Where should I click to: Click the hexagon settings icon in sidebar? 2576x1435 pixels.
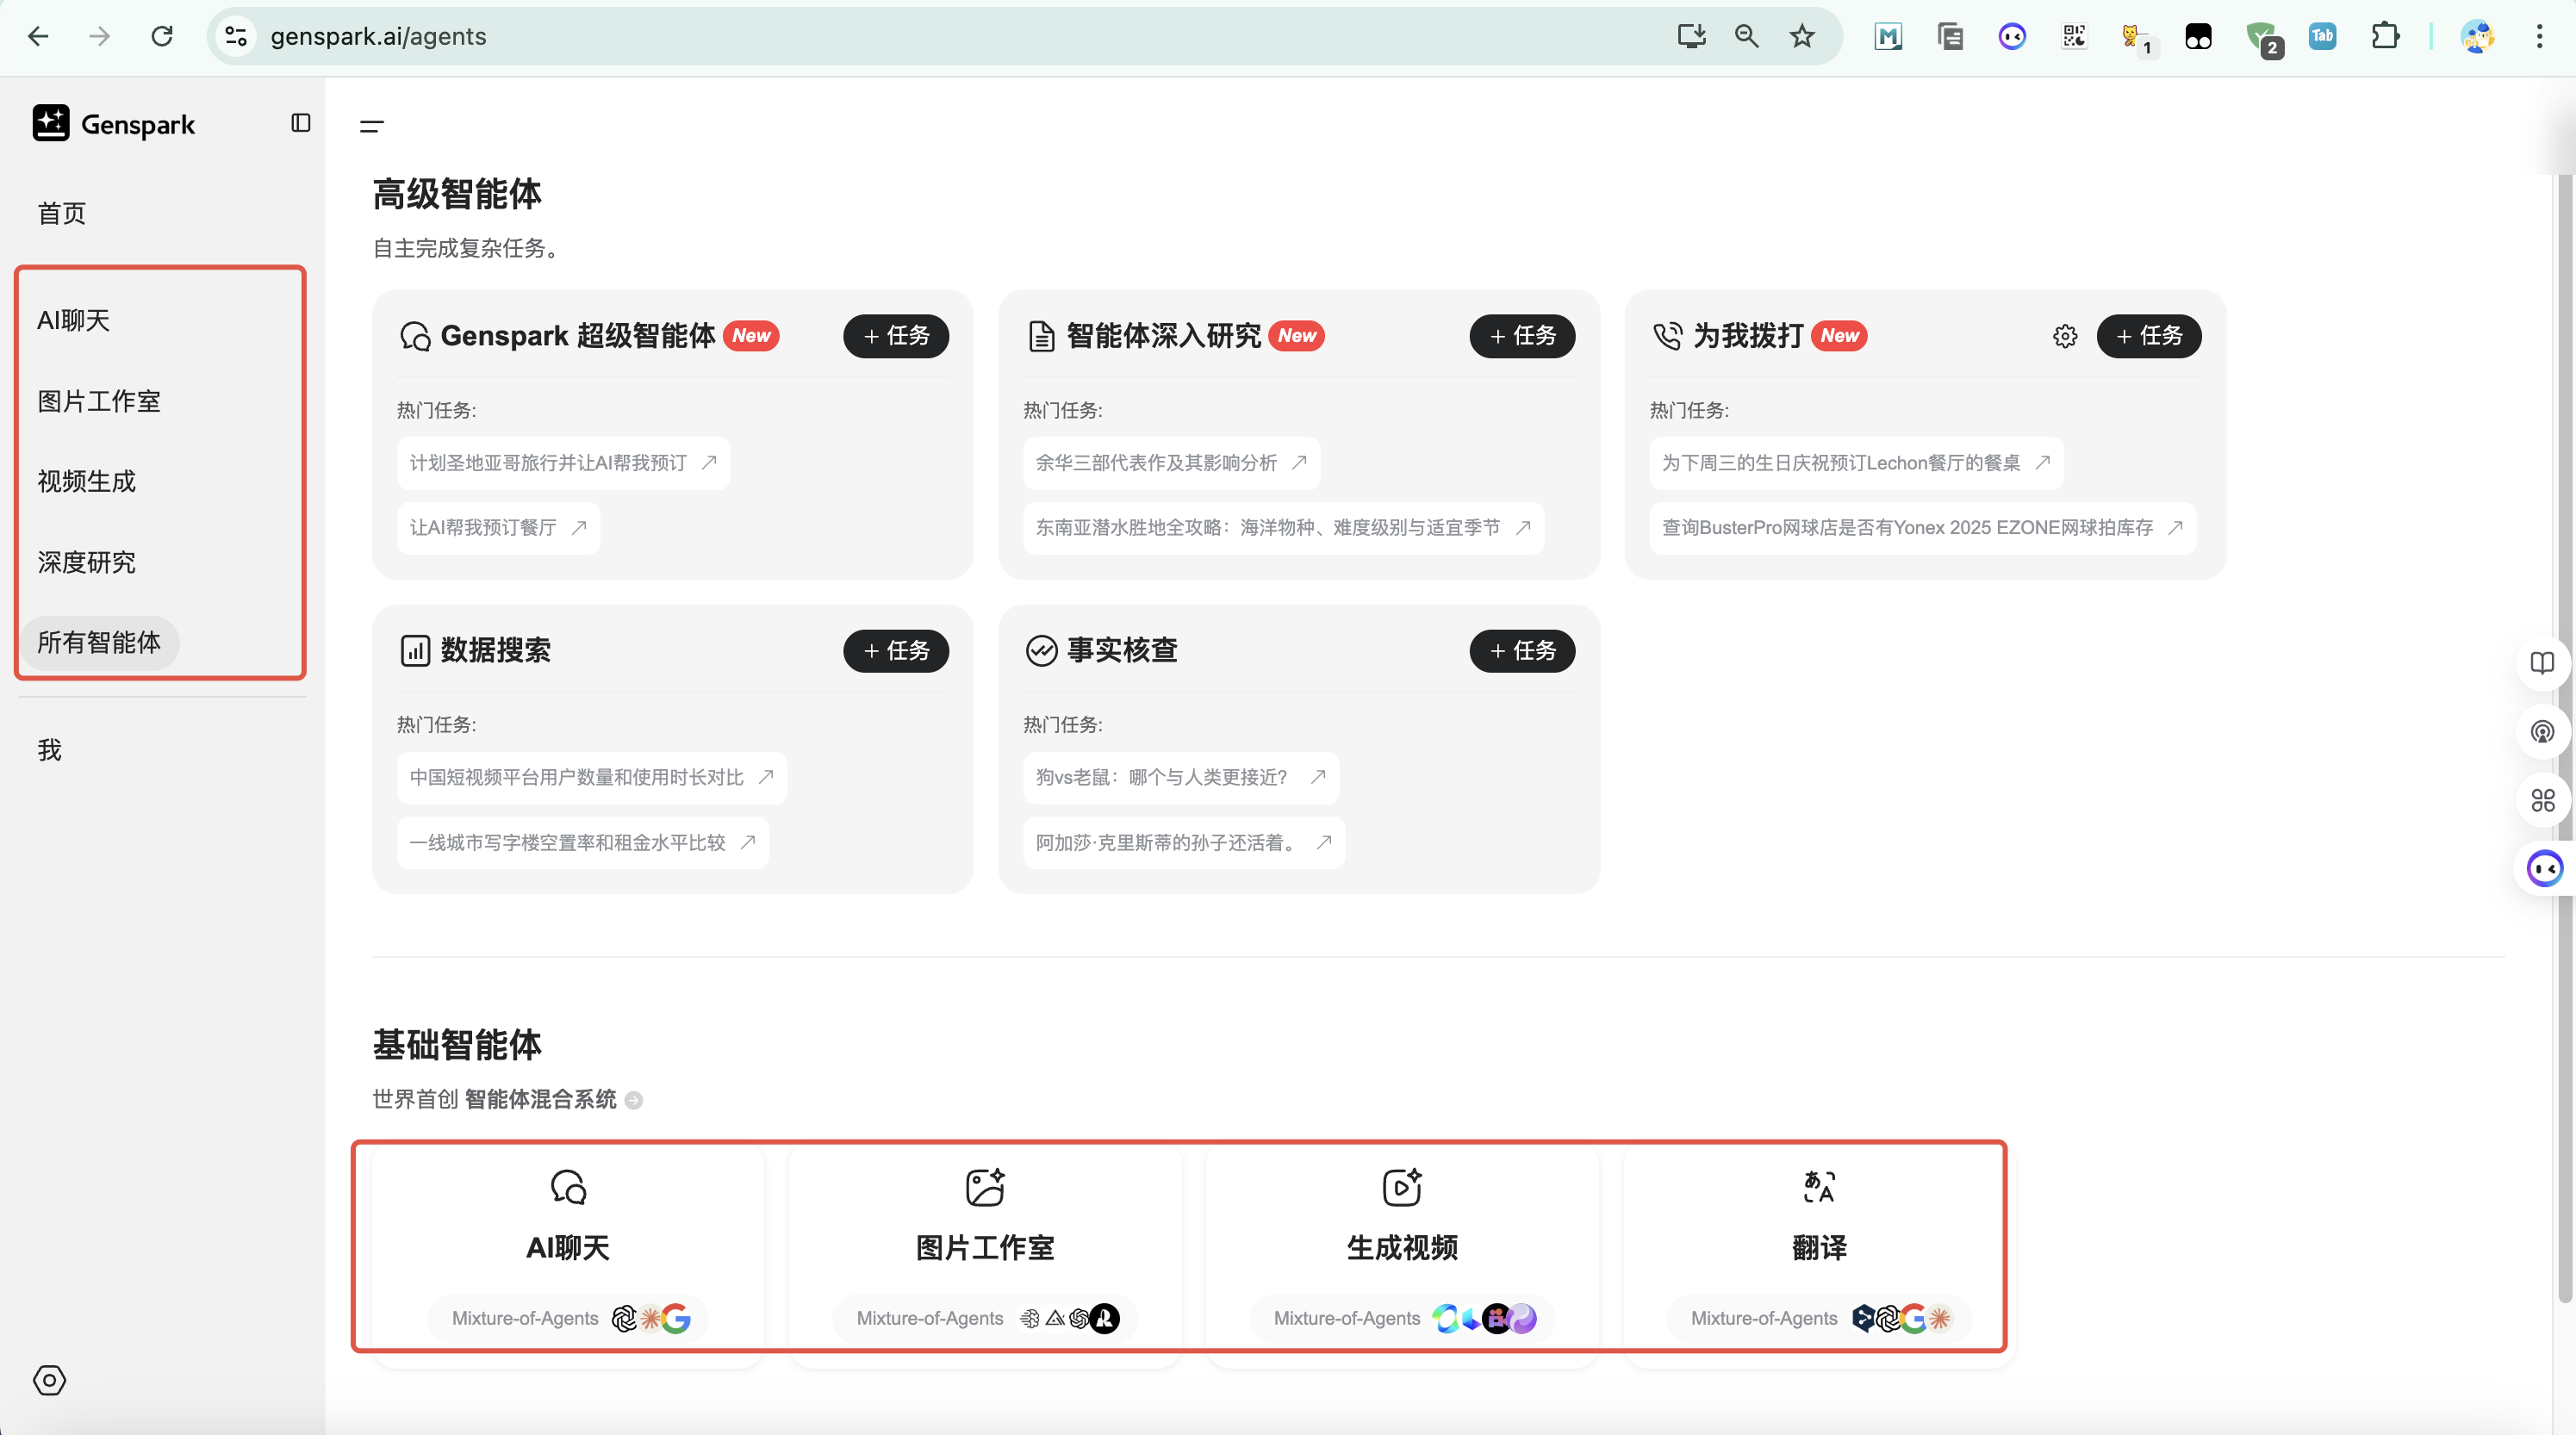(x=49, y=1380)
